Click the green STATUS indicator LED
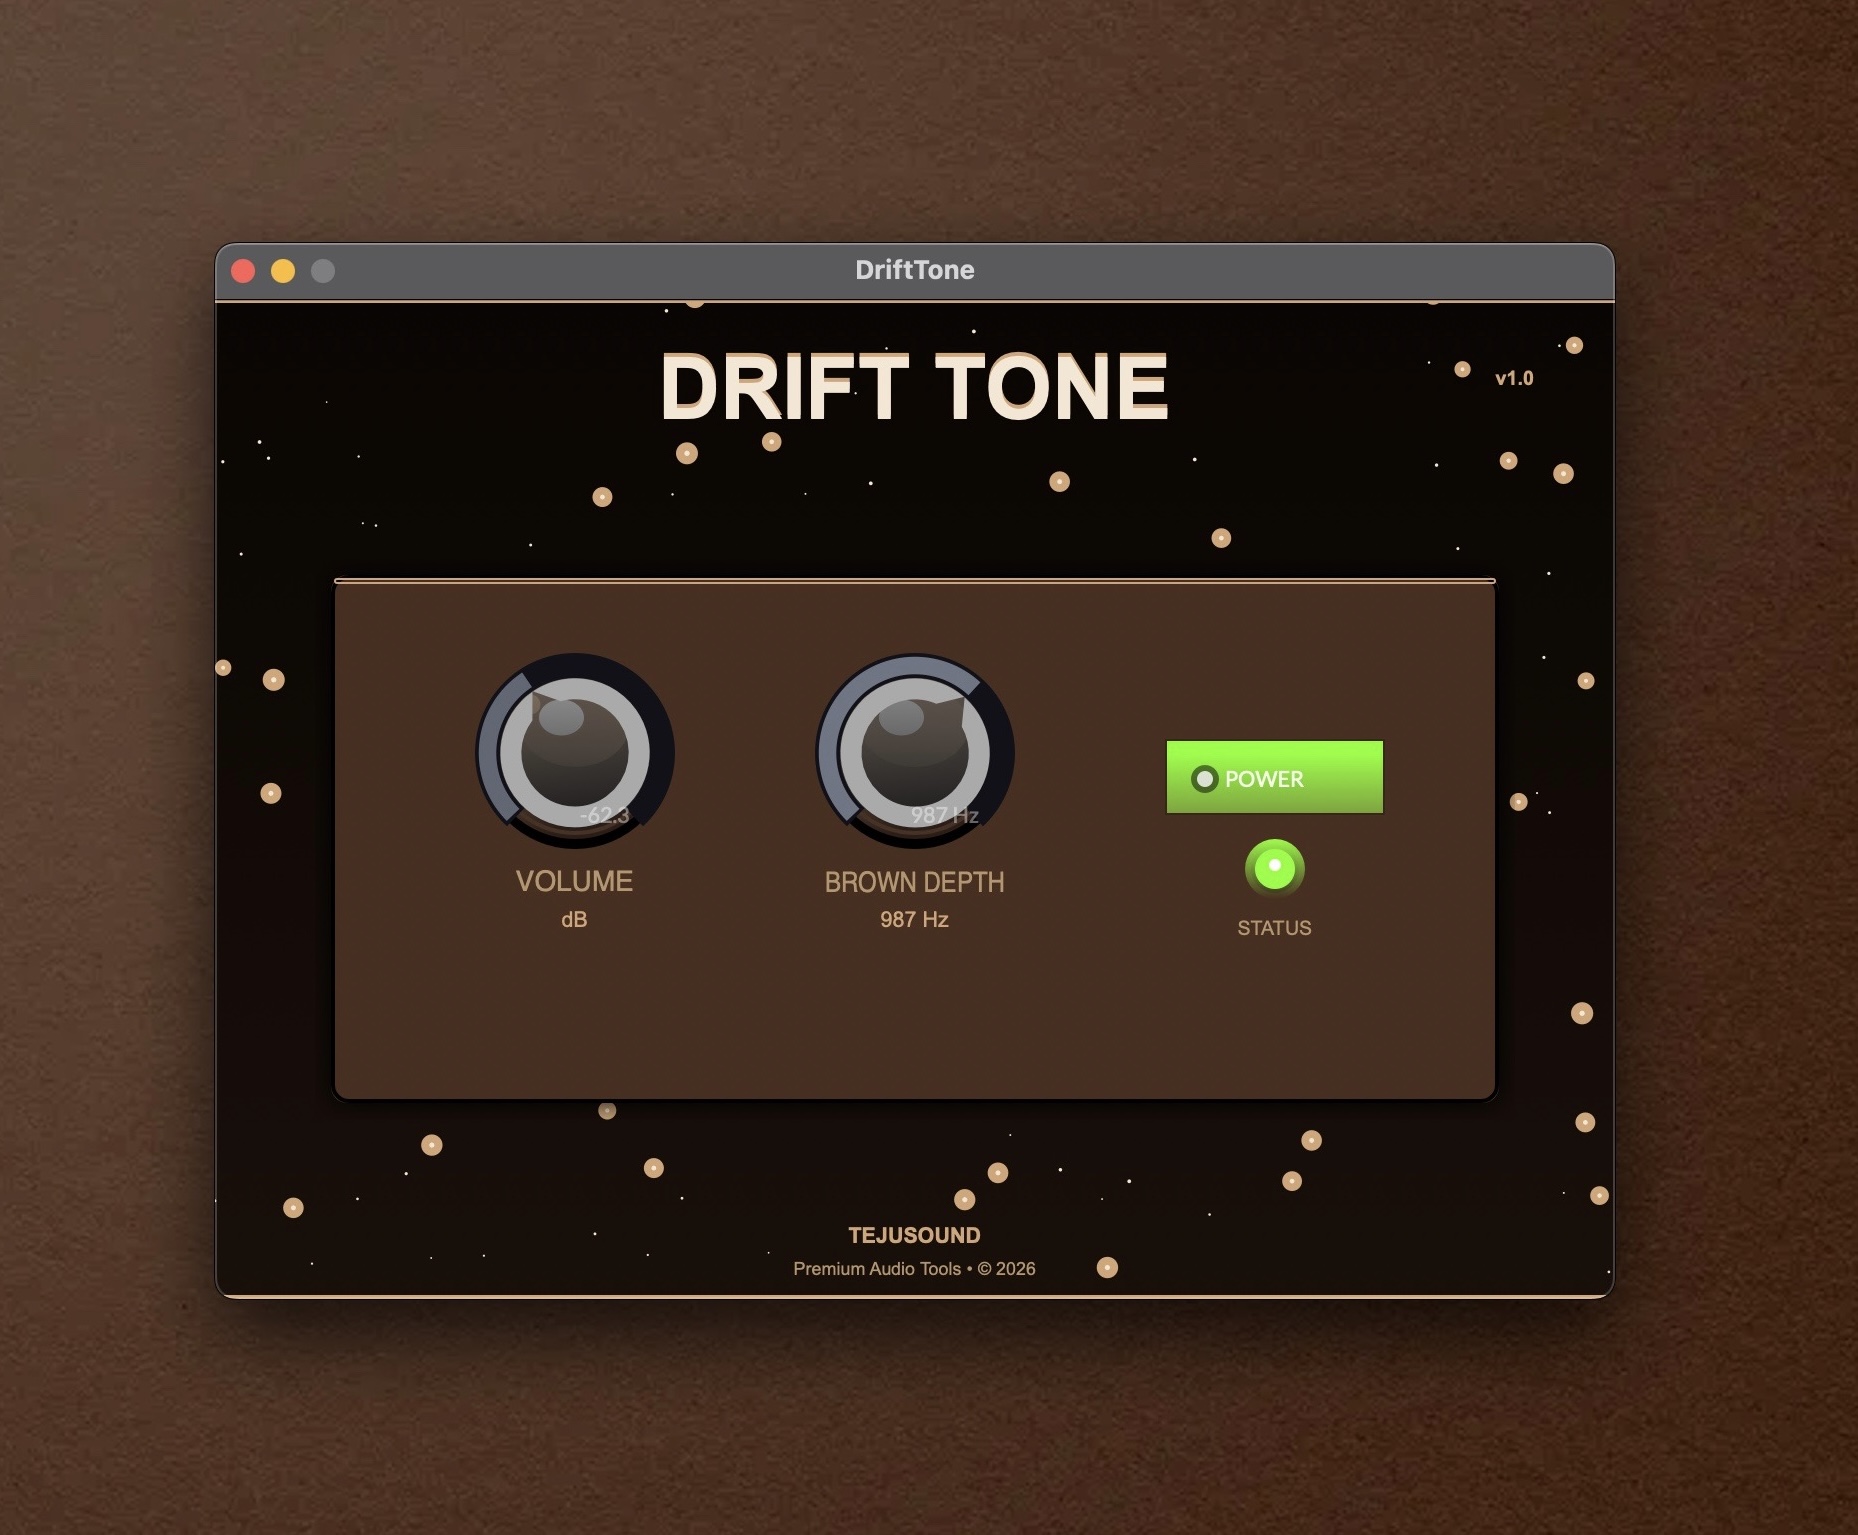The height and width of the screenshot is (1535, 1858). 1273,867
